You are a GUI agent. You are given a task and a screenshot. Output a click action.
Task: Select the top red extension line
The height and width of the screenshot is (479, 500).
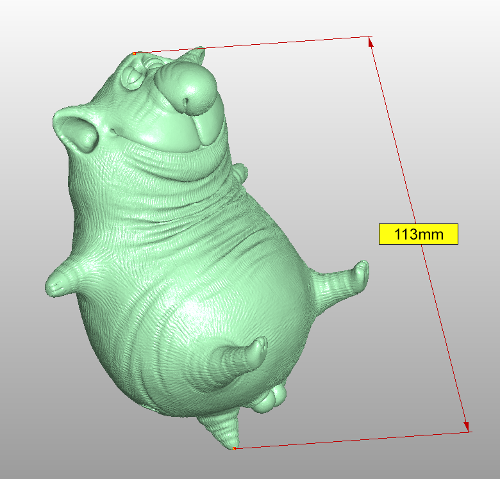(x=253, y=45)
